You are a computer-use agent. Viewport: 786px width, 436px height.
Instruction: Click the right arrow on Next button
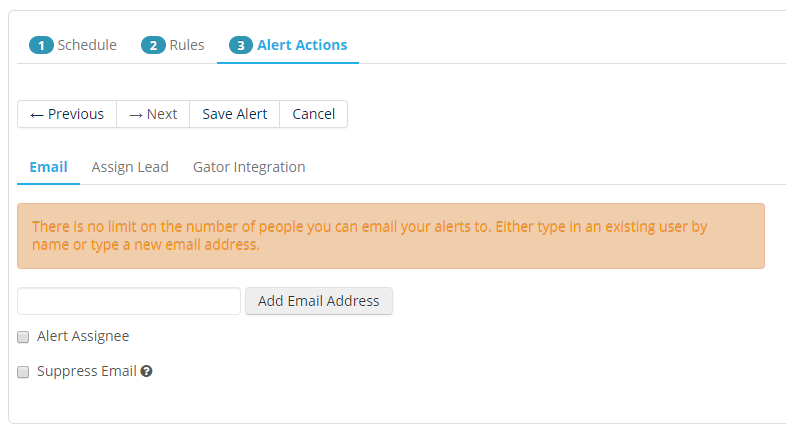136,114
